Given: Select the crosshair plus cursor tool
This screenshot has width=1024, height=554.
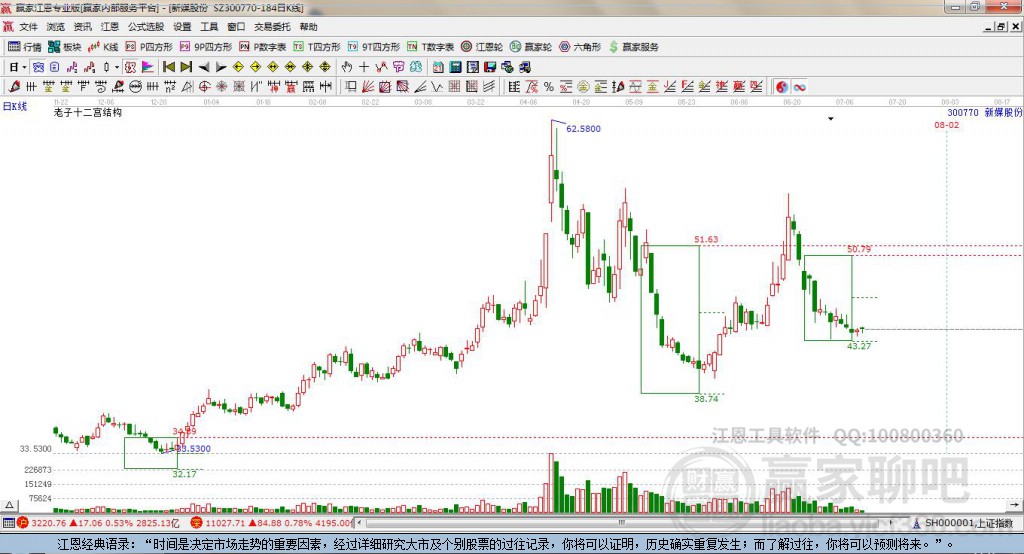Looking at the screenshot, I should 364,67.
